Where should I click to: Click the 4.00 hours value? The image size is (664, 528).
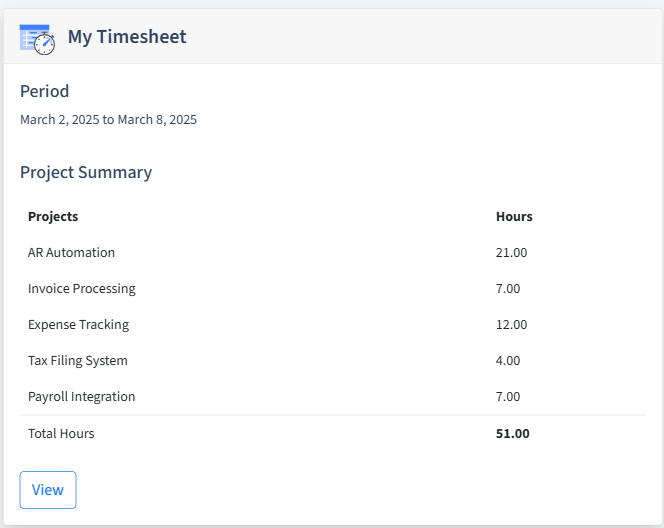click(x=508, y=360)
